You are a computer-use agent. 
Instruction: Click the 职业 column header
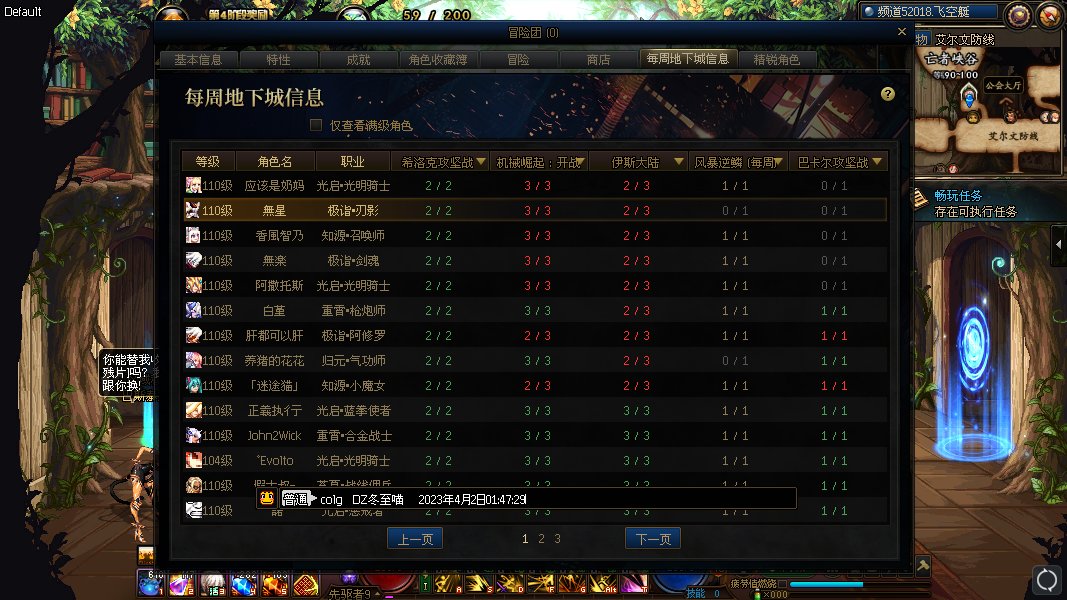point(352,162)
